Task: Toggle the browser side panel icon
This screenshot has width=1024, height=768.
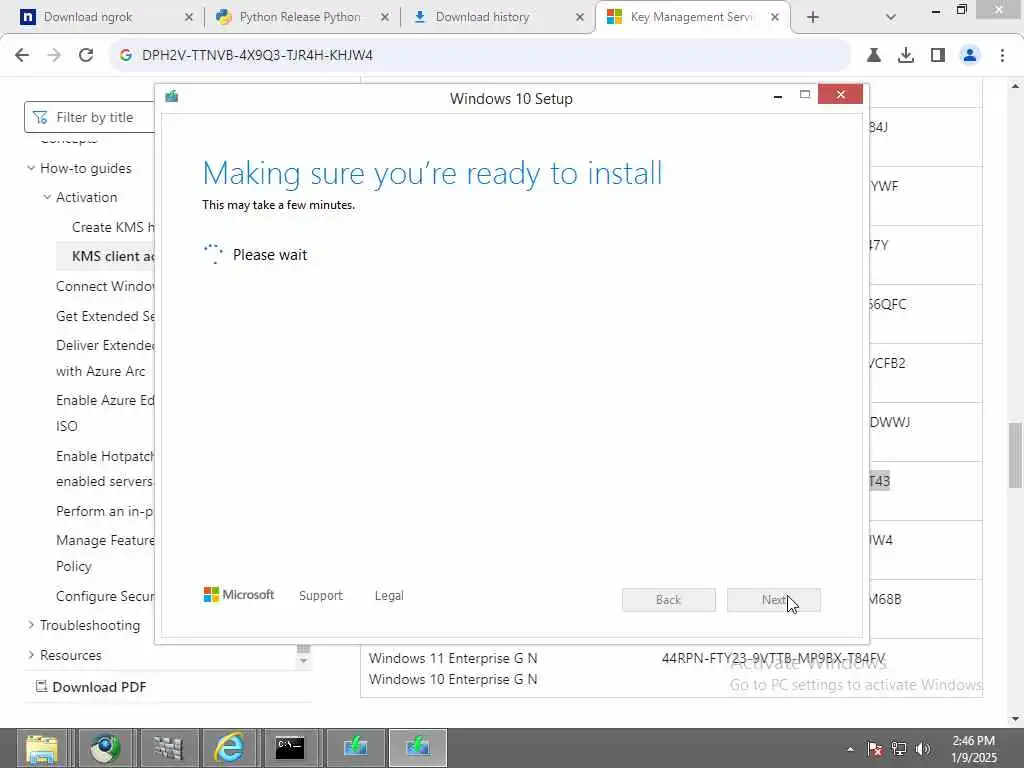Action: coord(938,56)
